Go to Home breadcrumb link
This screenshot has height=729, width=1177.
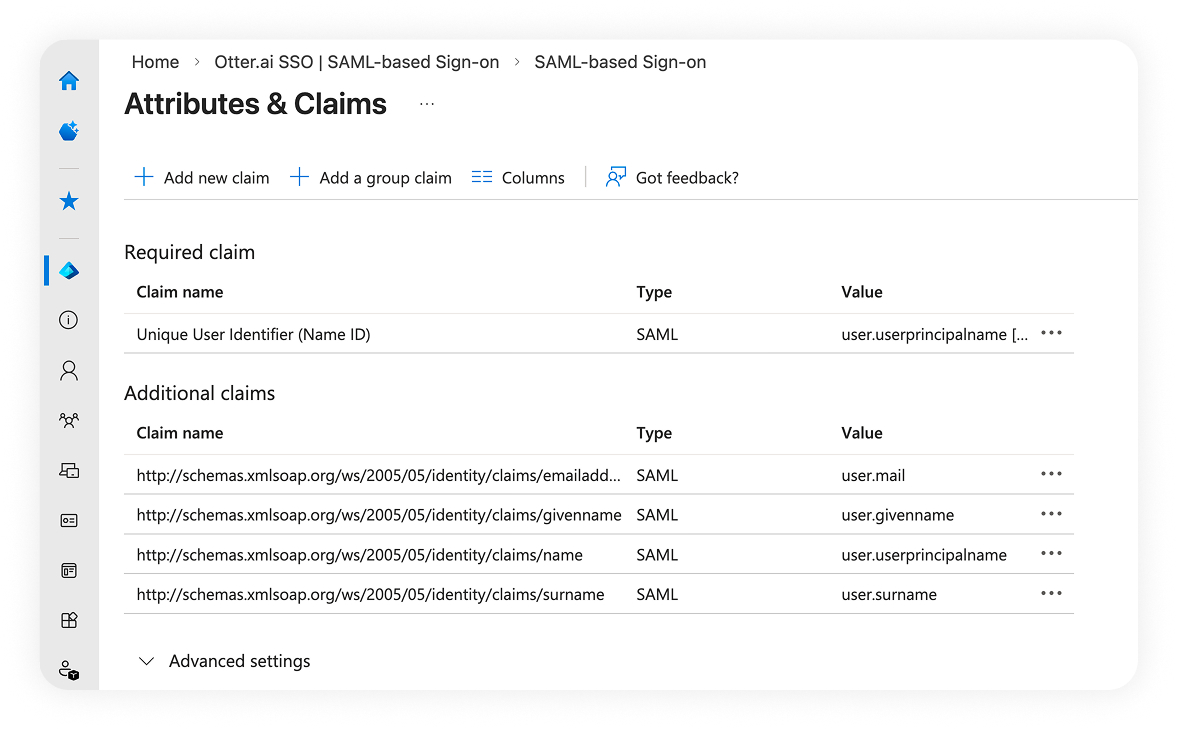coord(155,62)
